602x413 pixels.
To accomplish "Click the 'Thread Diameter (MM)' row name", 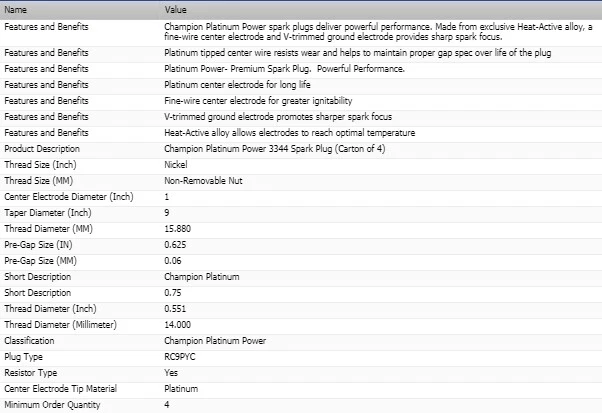I will [x=48, y=229].
